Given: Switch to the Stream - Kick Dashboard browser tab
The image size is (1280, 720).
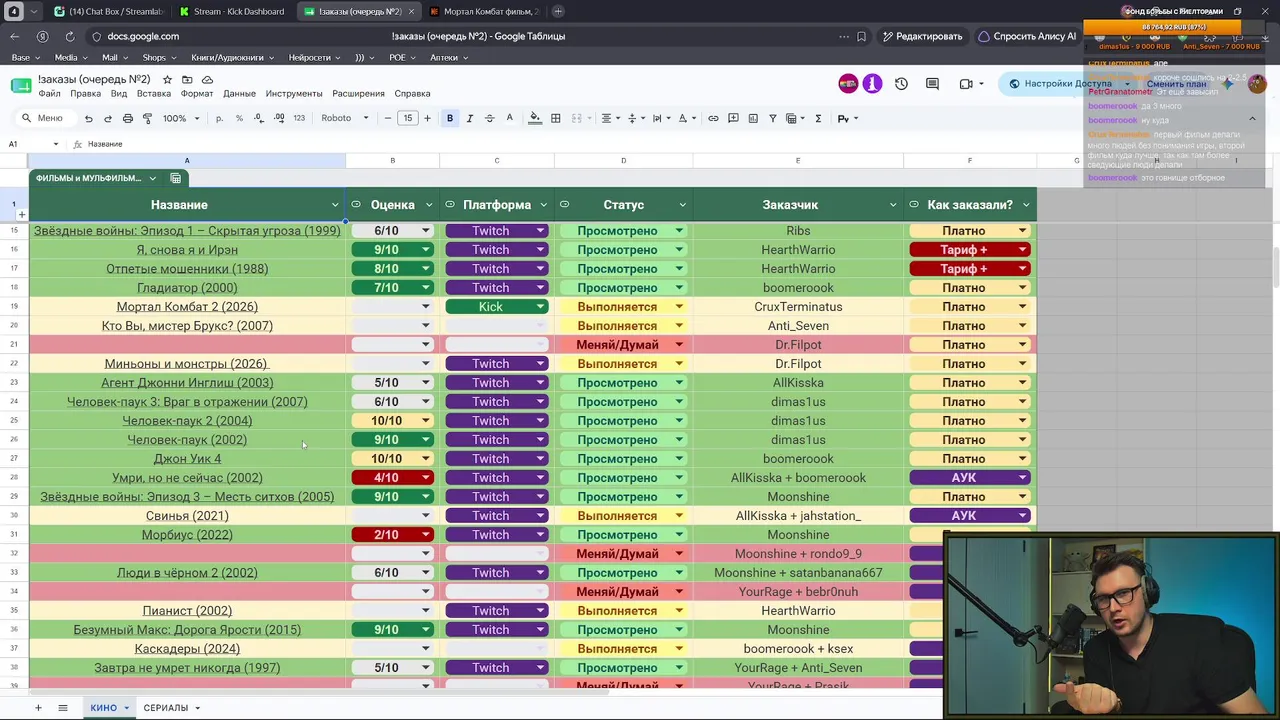Looking at the screenshot, I should (x=231, y=12).
